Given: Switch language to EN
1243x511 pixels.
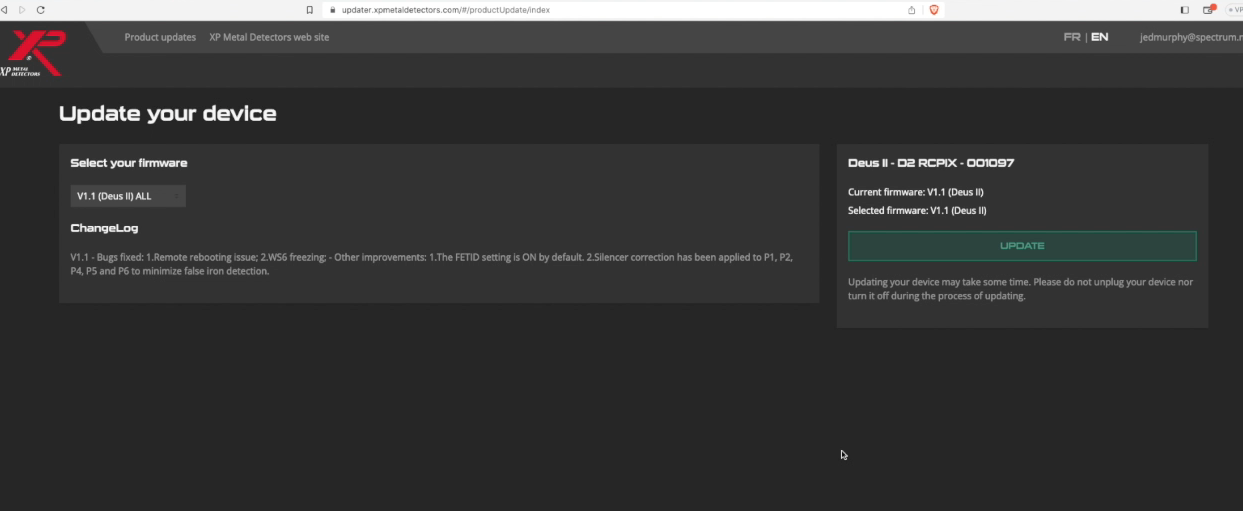Looking at the screenshot, I should [x=1099, y=37].
